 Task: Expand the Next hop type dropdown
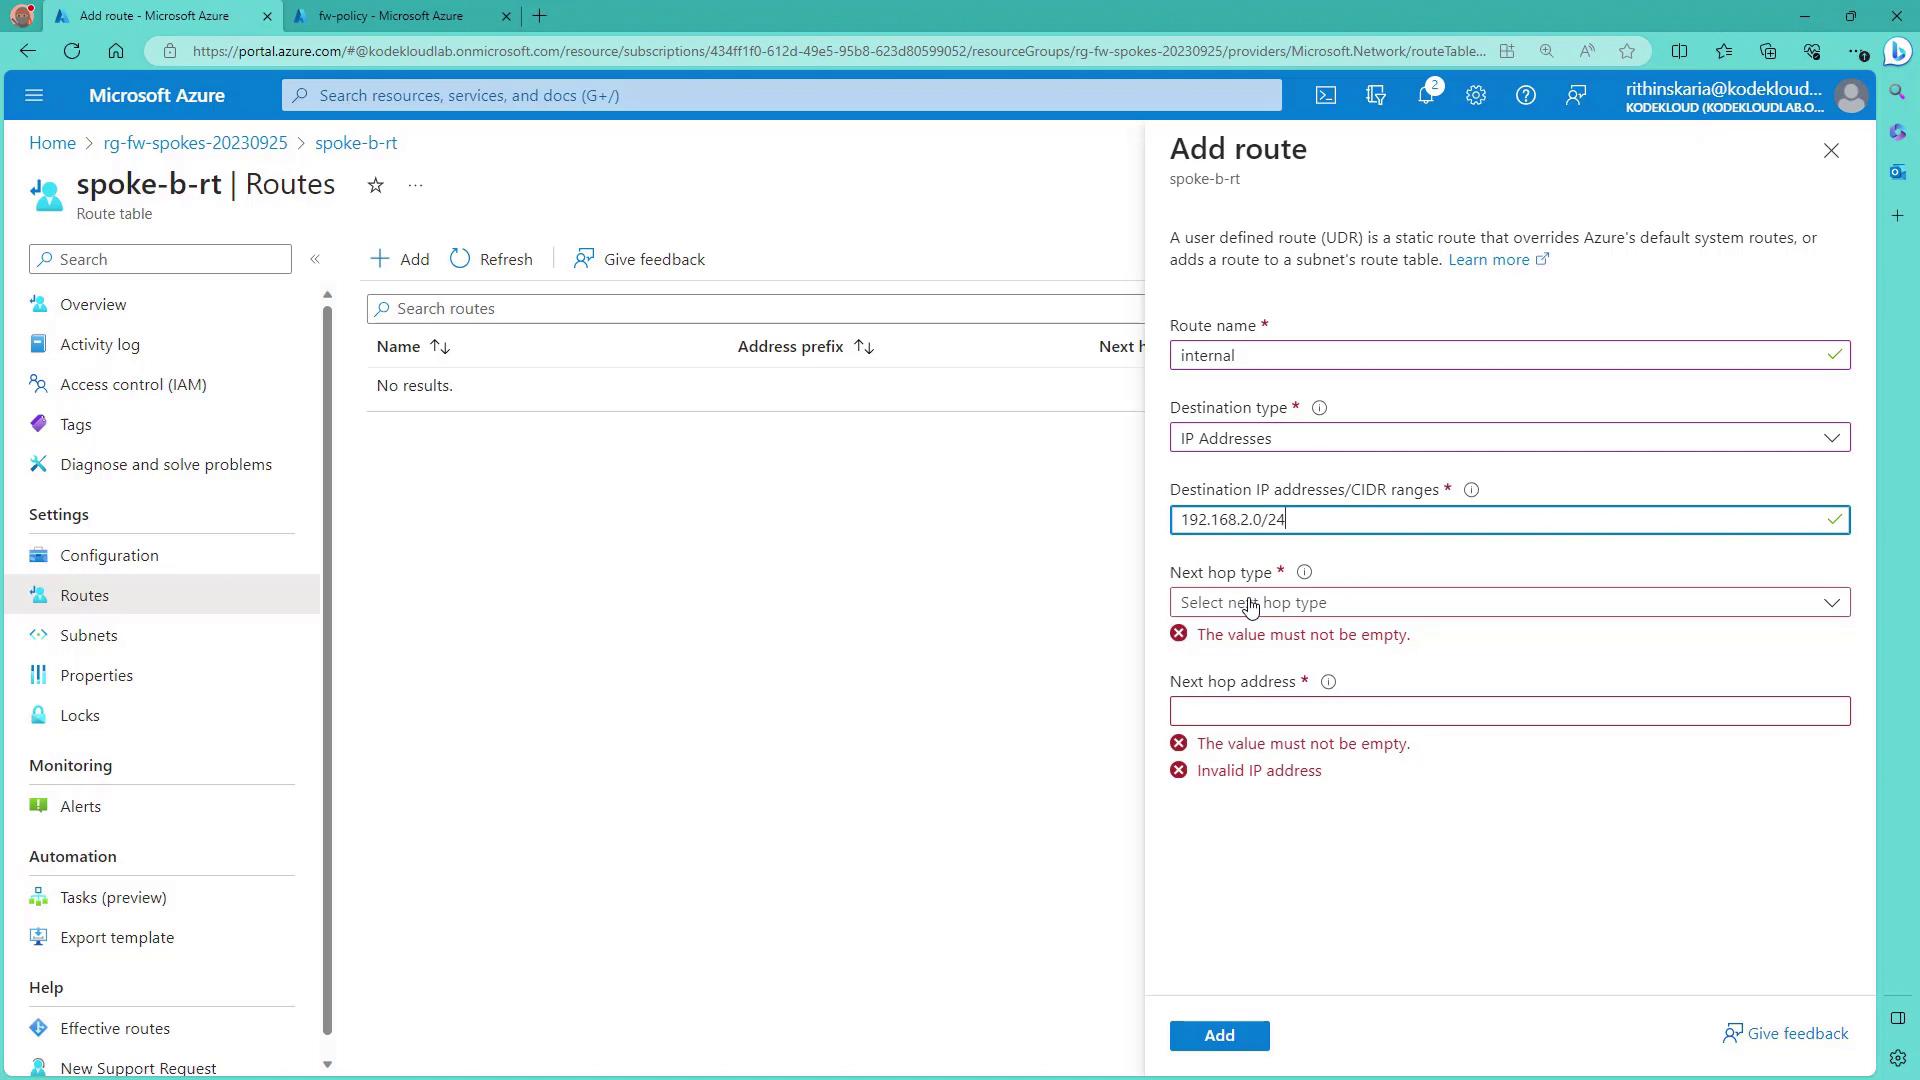tap(1509, 603)
